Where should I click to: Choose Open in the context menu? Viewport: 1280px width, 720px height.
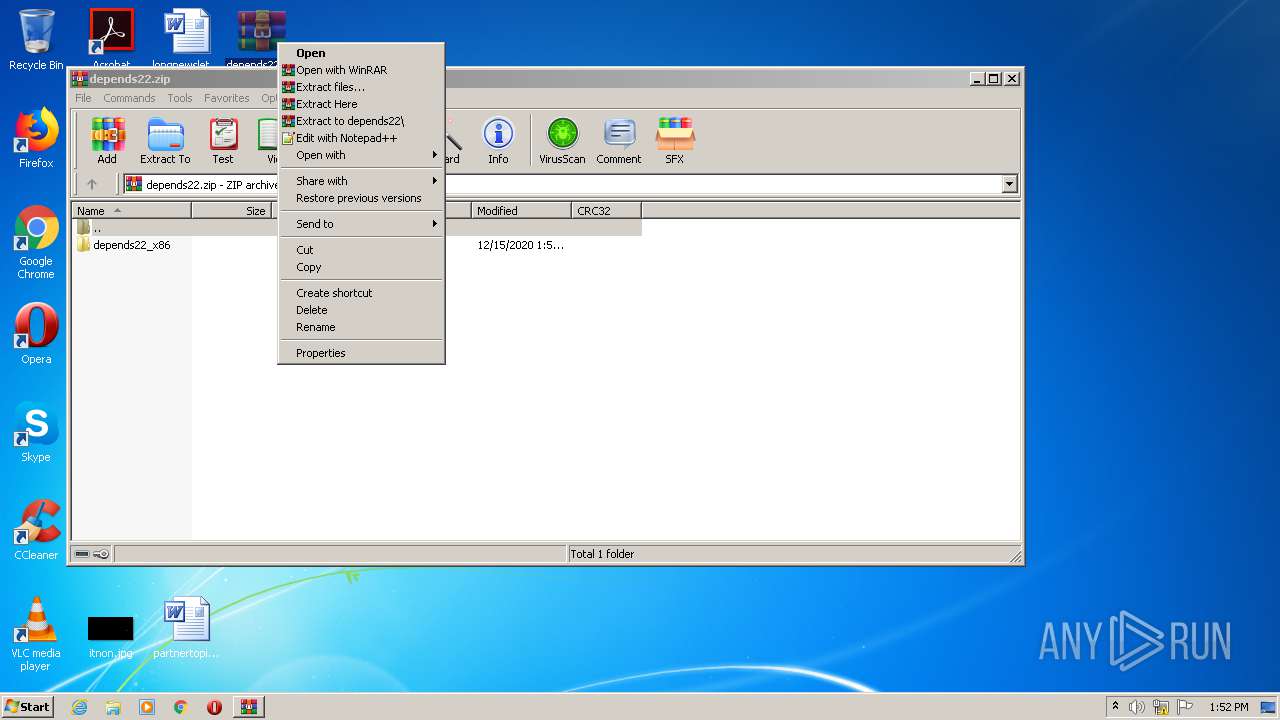click(x=361, y=53)
